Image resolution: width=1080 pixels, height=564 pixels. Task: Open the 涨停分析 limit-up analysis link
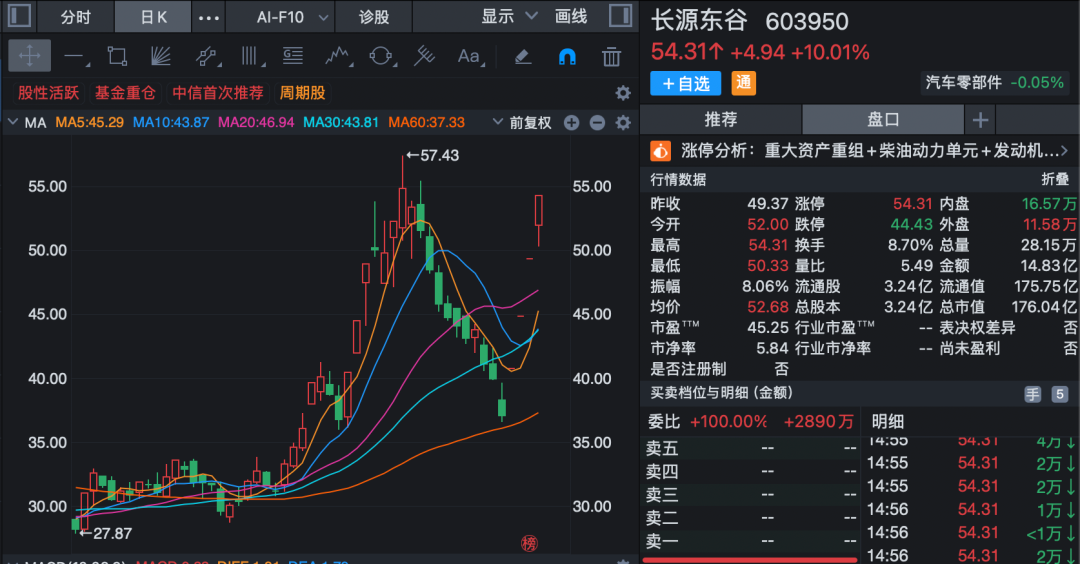[x=860, y=151]
